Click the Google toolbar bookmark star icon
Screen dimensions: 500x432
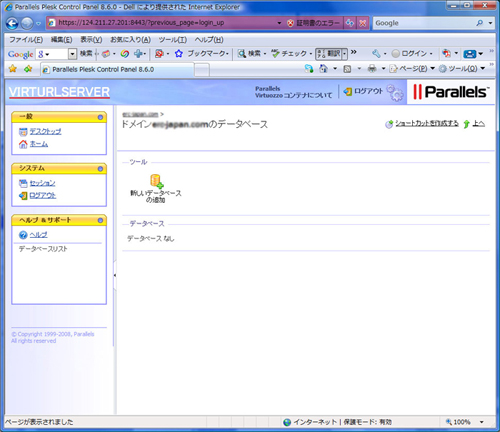click(179, 54)
